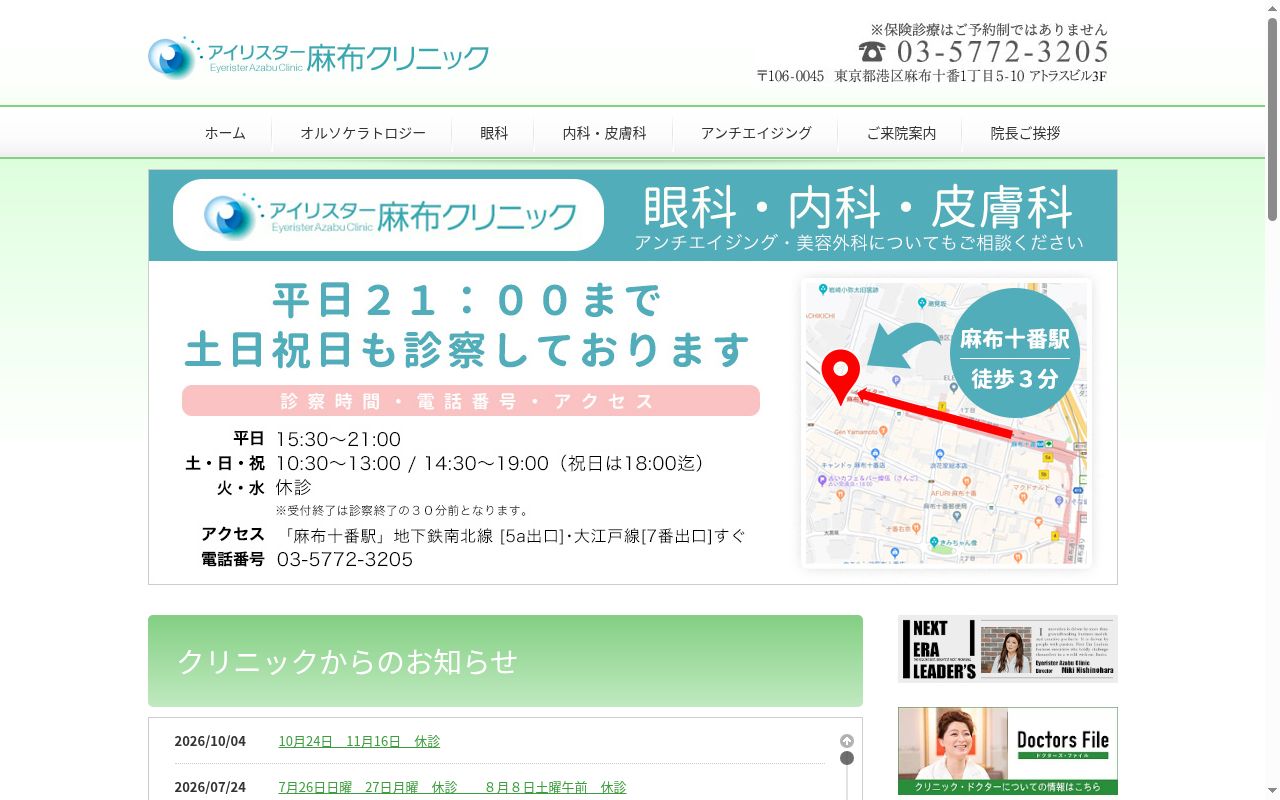The image size is (1280, 800).
Task: Open the アンチエイジング menu item
Action: (x=756, y=133)
